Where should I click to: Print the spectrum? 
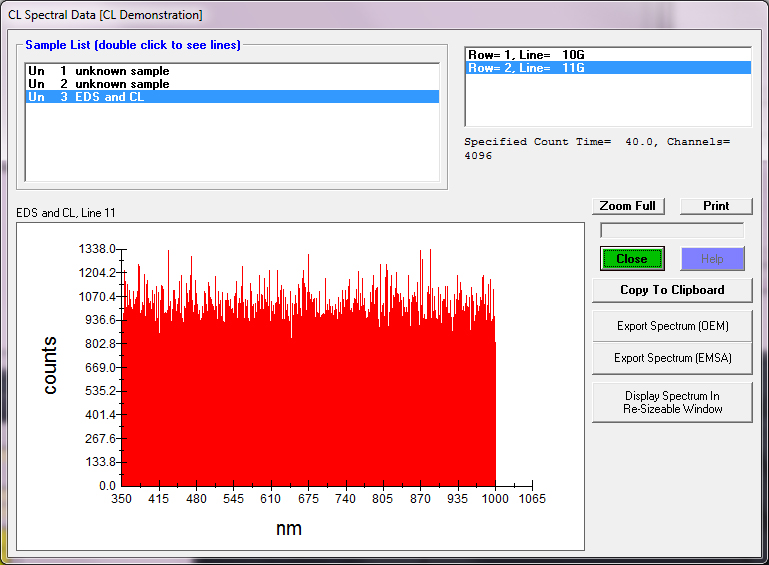tap(716, 206)
